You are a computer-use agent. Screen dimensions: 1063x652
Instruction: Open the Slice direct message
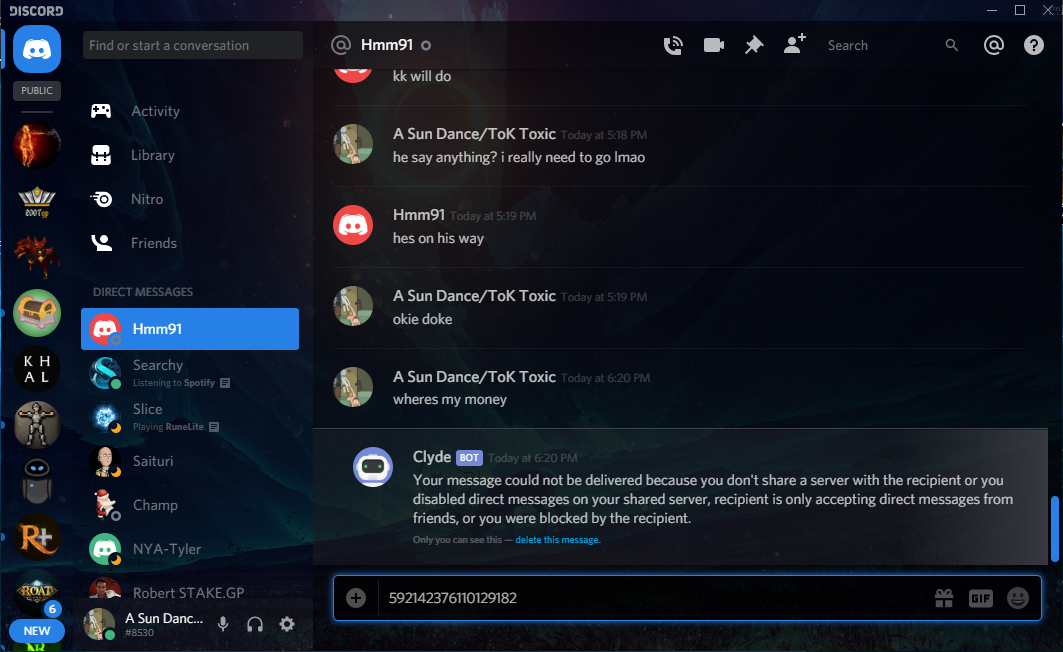[x=190, y=417]
